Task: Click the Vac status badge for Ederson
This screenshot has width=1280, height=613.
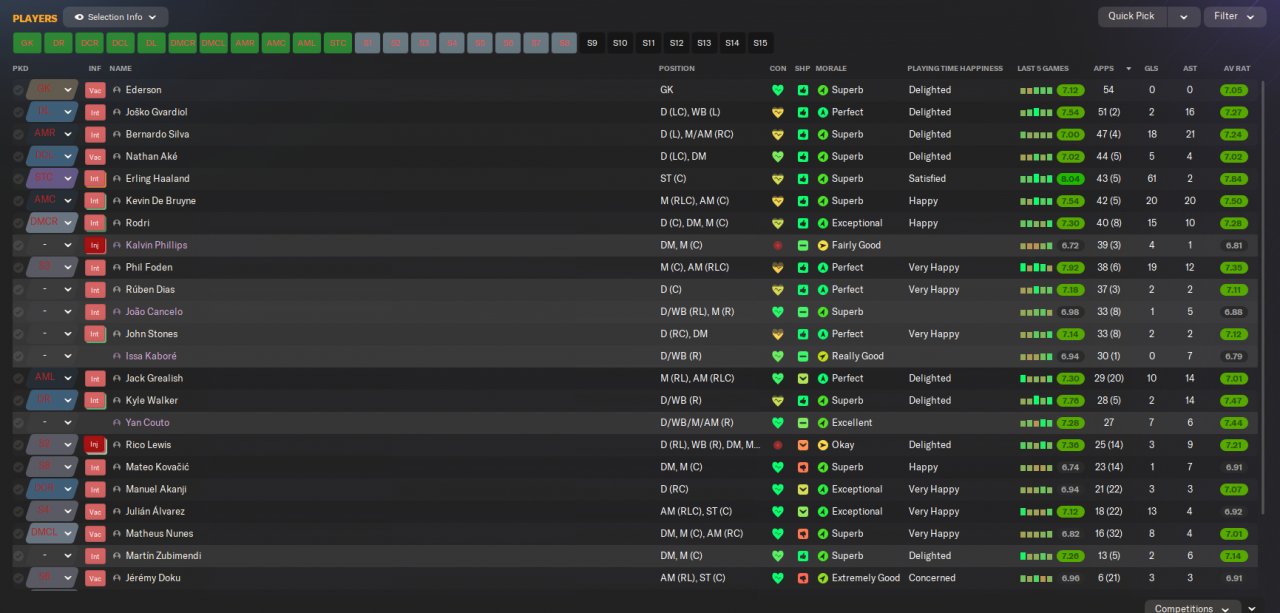Action: 95,90
